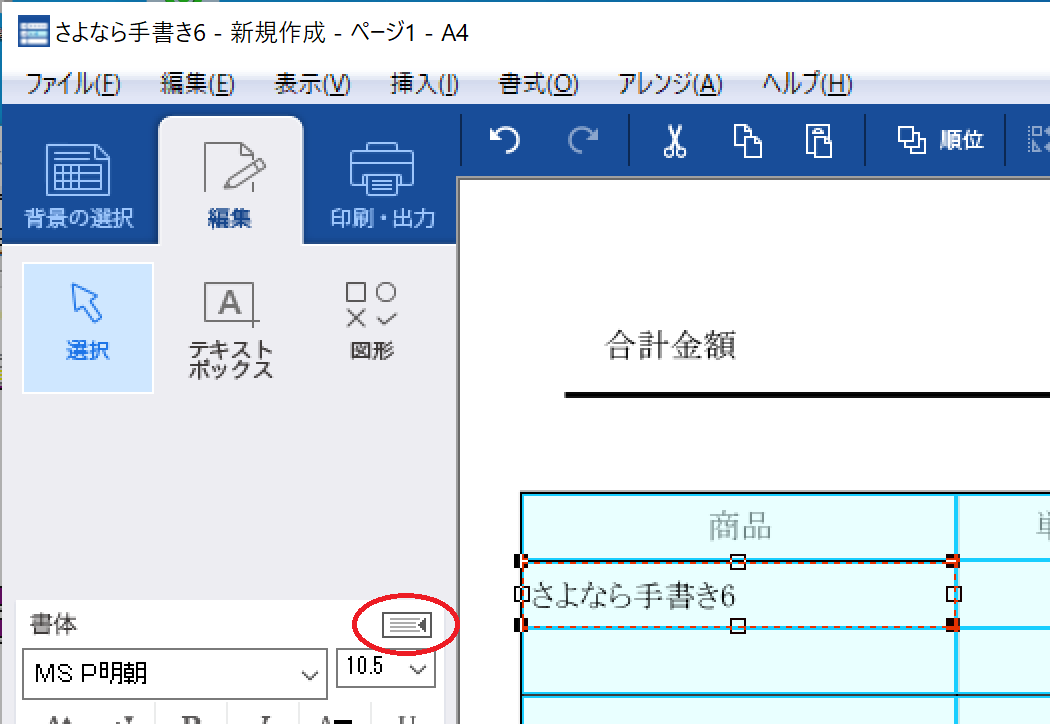
Task: Select the 選択 arrow tool
Action: click(x=88, y=328)
